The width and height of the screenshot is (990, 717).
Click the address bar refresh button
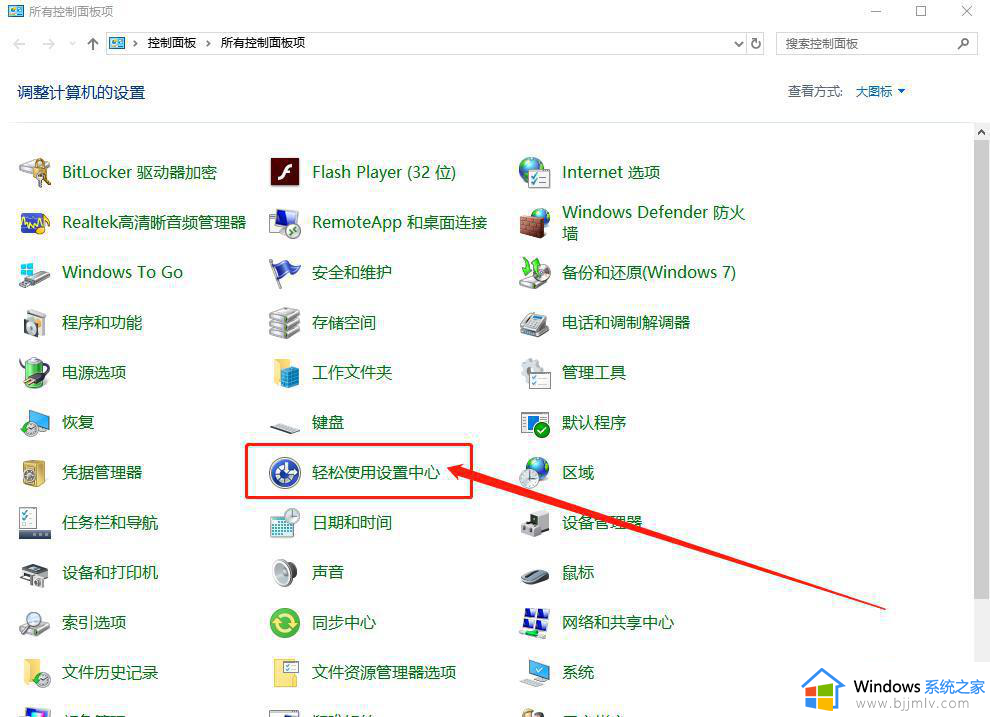click(x=756, y=44)
